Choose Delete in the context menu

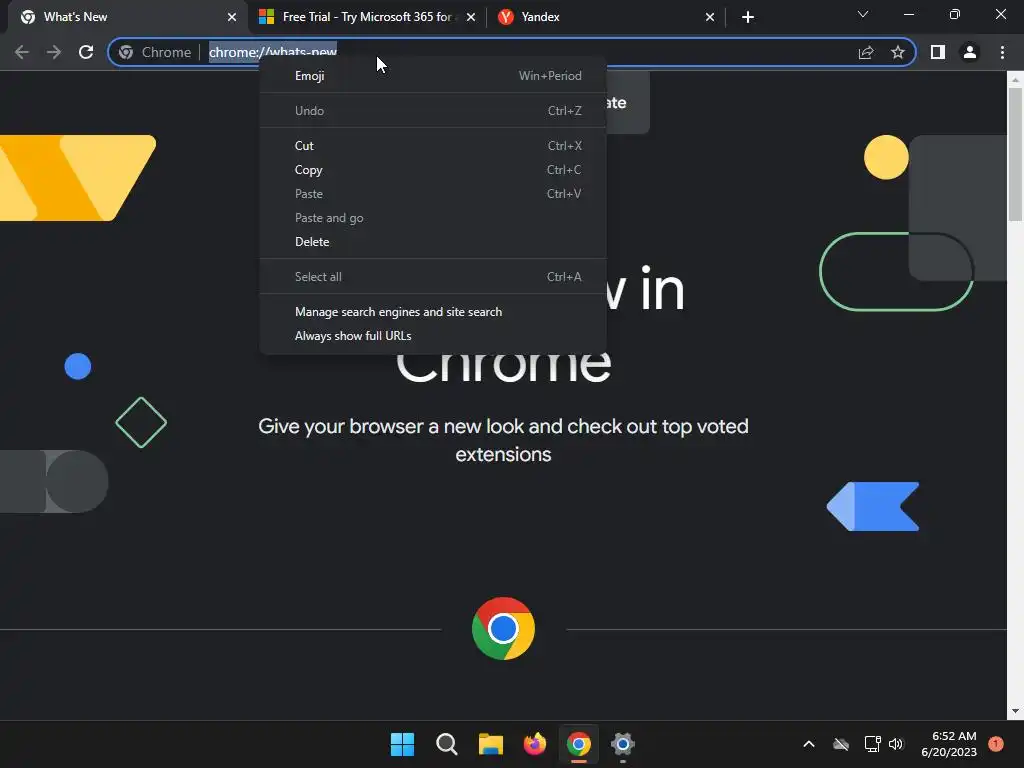point(433,242)
